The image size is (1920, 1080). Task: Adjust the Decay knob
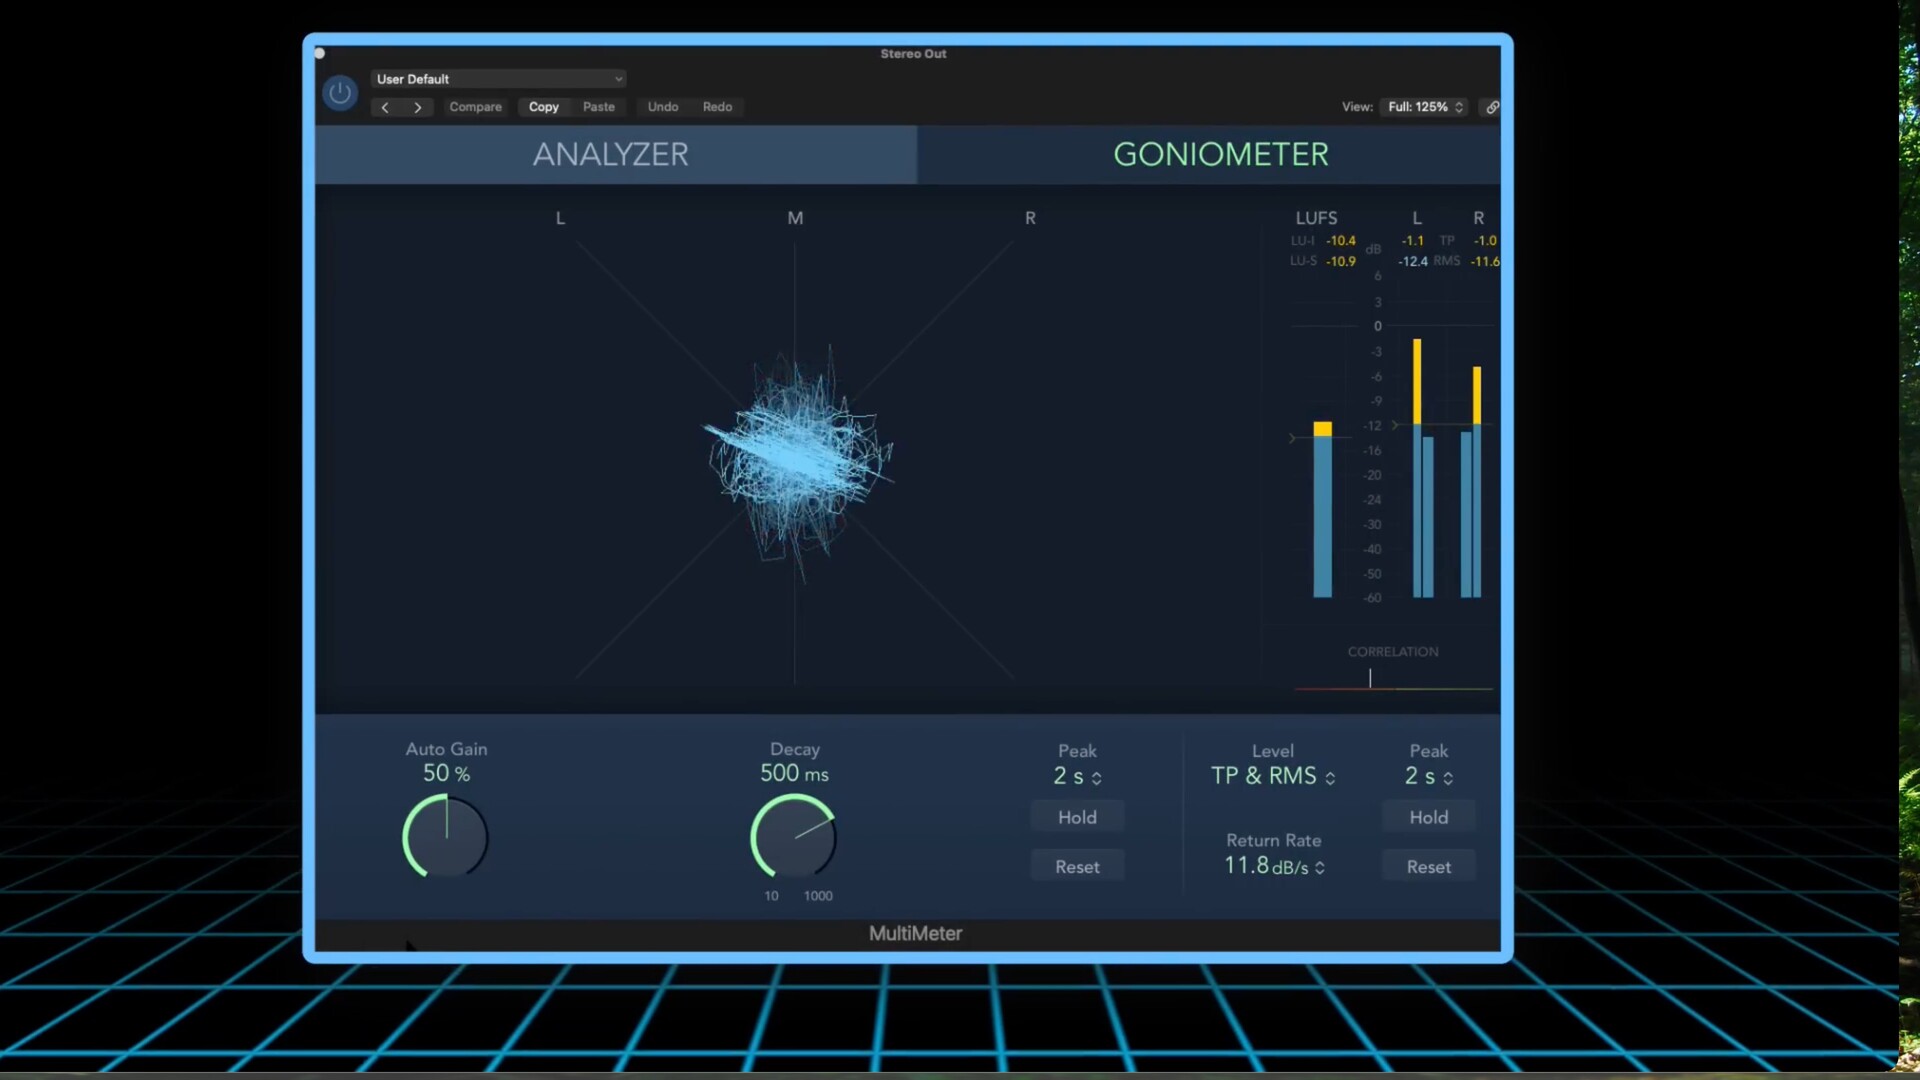point(794,840)
